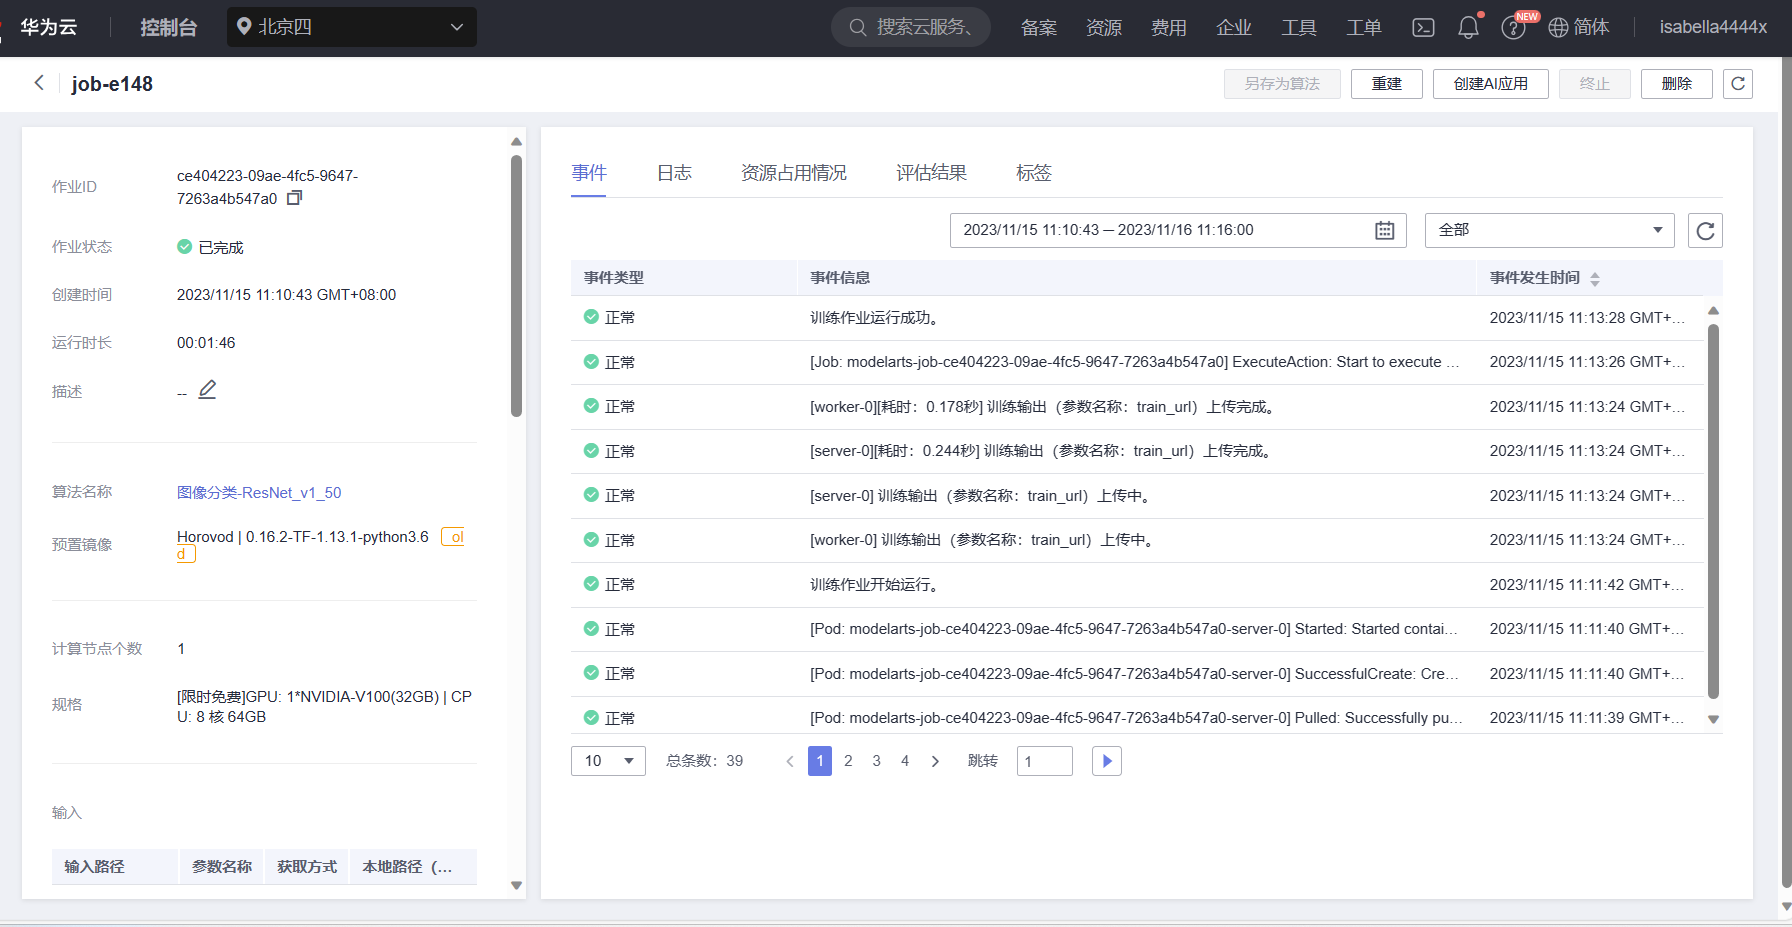Refresh the events list
The image size is (1792, 927).
[x=1705, y=231]
